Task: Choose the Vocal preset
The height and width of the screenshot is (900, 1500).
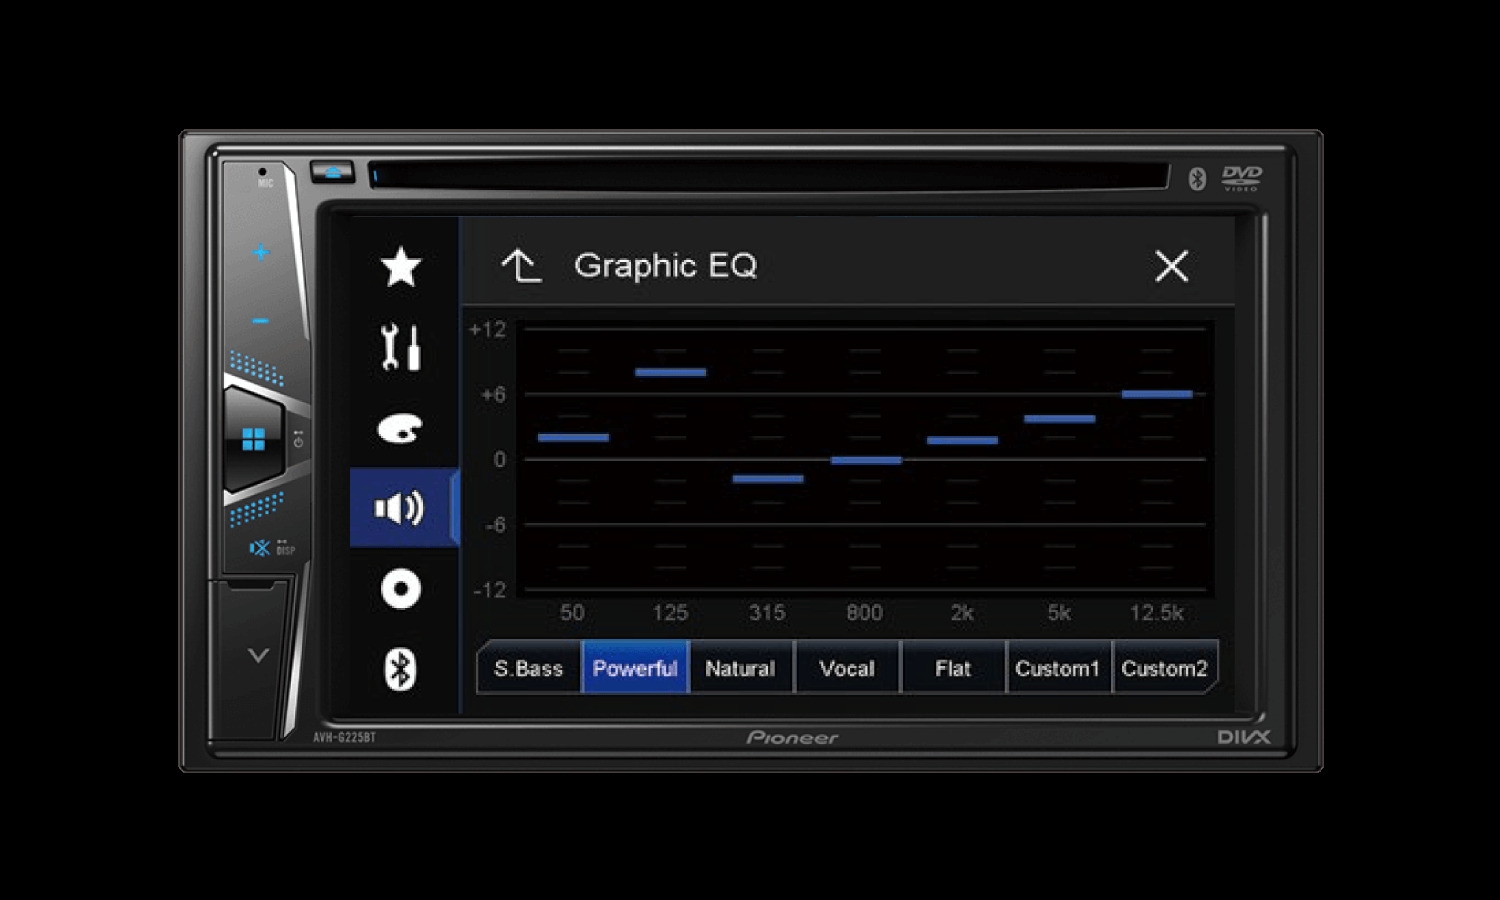Action: [x=847, y=668]
